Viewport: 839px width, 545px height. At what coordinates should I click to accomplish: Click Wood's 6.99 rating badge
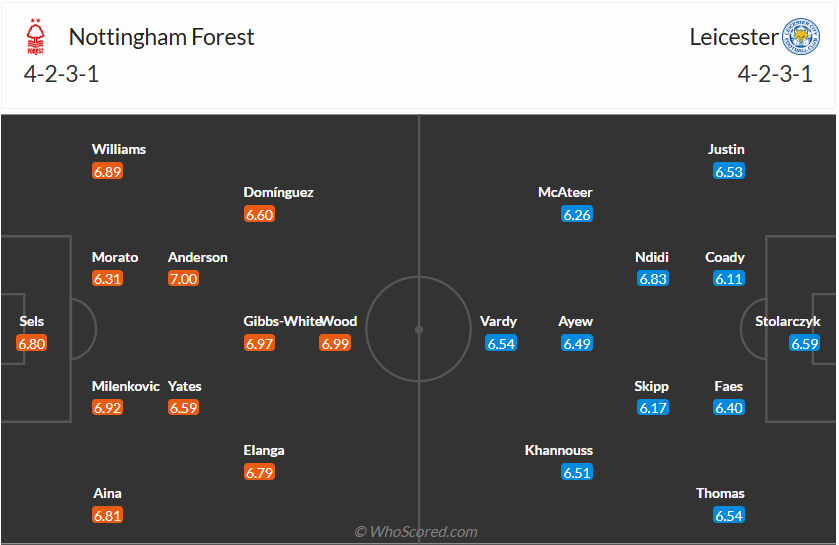(335, 344)
